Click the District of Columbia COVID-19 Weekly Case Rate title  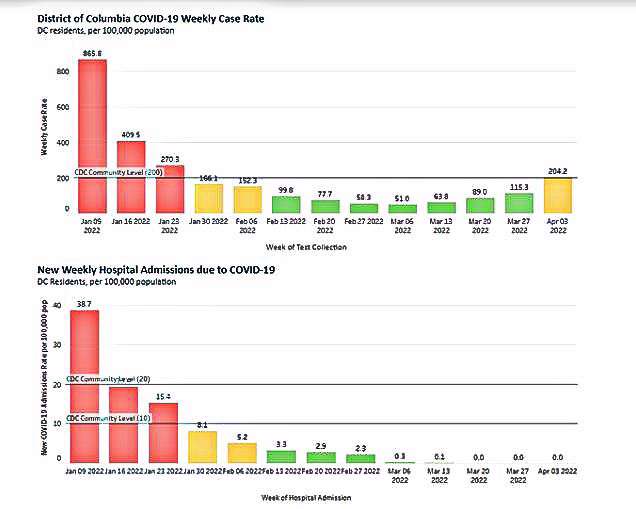click(158, 20)
